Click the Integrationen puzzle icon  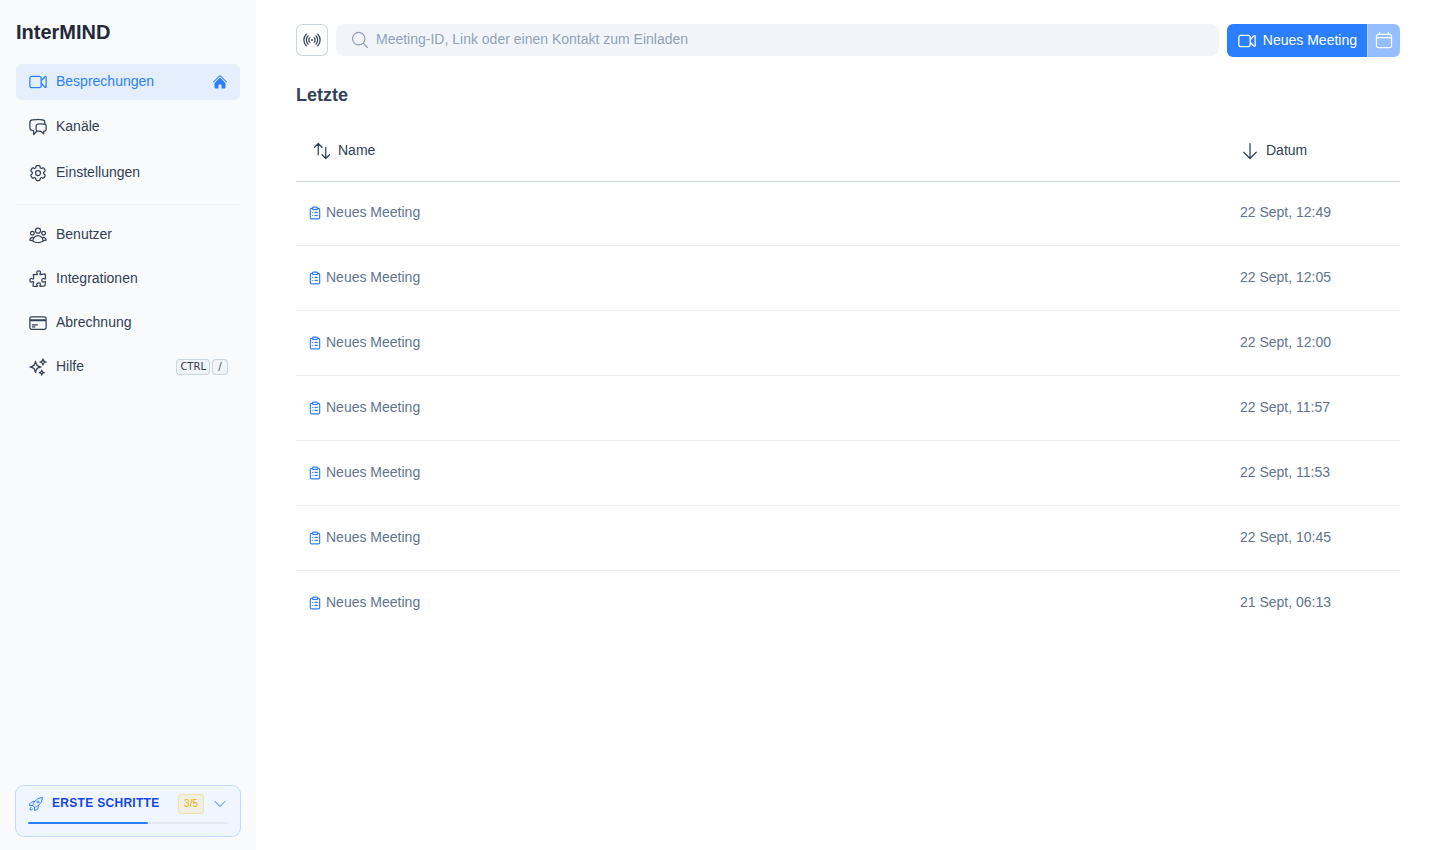pos(38,279)
